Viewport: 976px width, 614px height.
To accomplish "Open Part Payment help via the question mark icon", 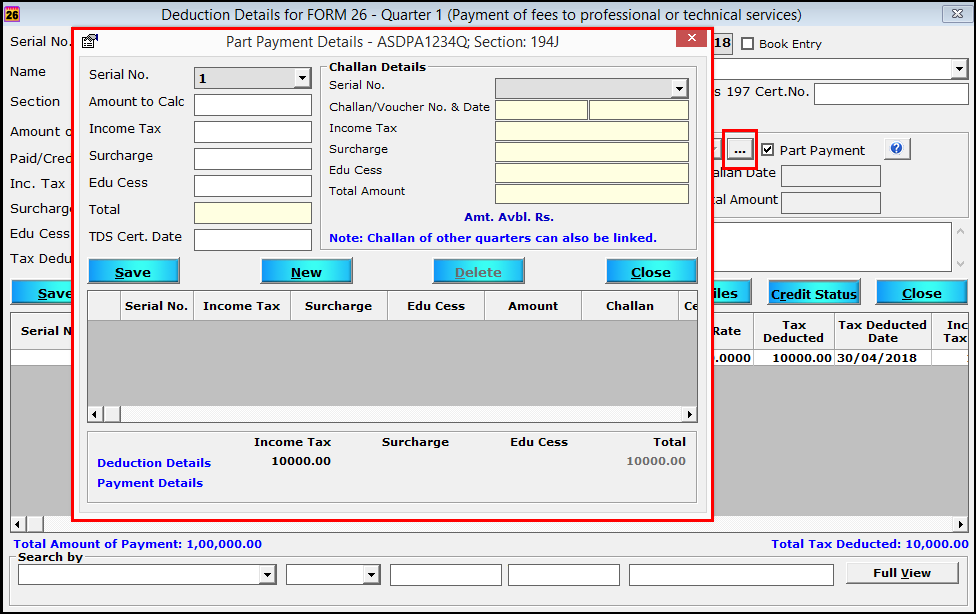I will point(897,149).
